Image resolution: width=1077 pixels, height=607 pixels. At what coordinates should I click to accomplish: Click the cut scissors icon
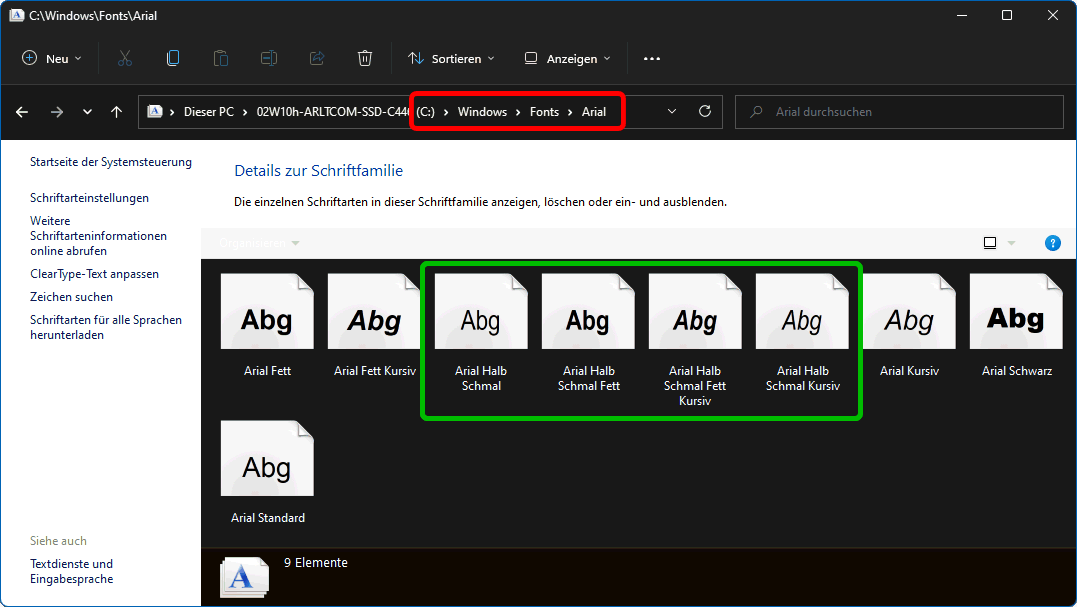[x=125, y=59]
